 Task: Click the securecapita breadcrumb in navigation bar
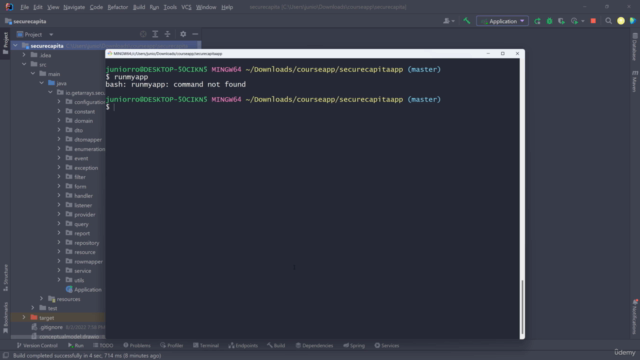pos(30,21)
